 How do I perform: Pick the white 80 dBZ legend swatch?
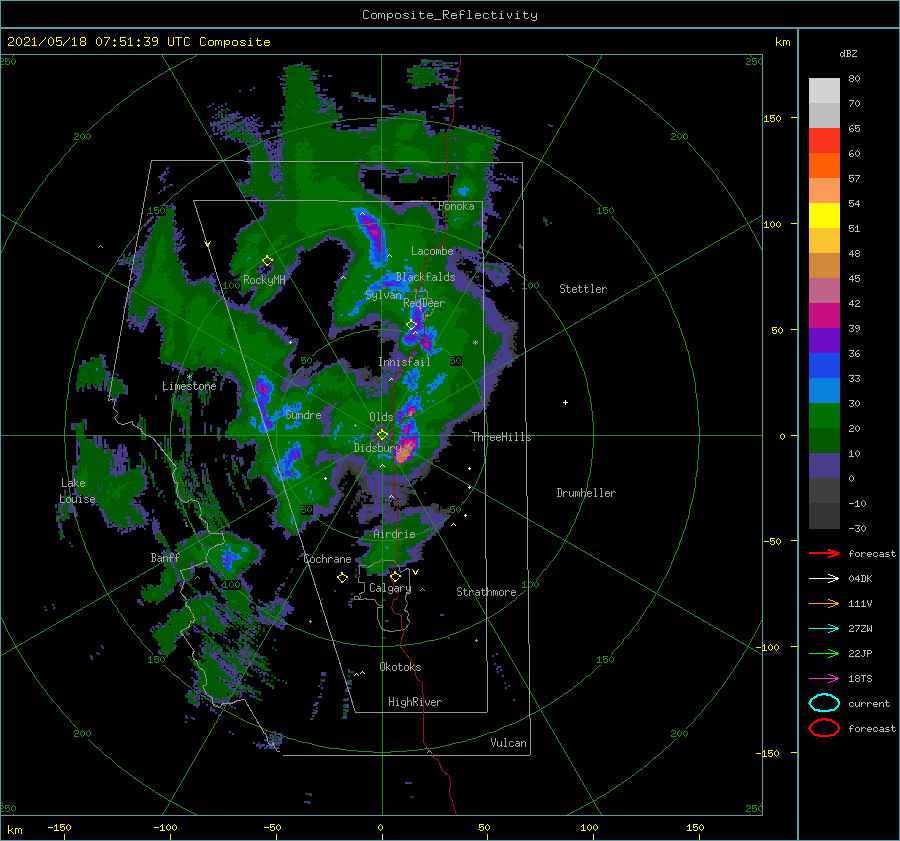tap(824, 90)
